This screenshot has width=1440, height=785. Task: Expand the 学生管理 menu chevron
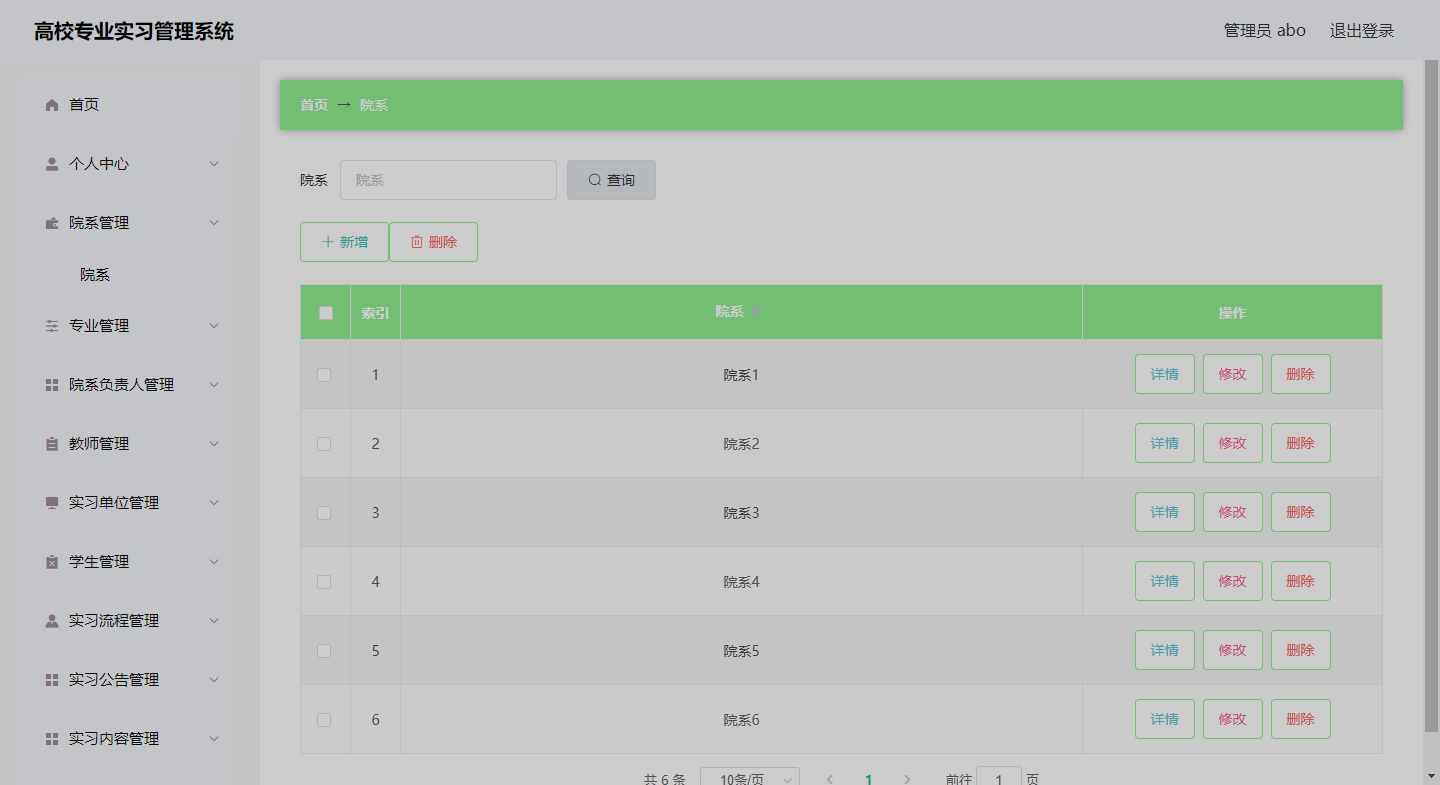click(x=214, y=562)
